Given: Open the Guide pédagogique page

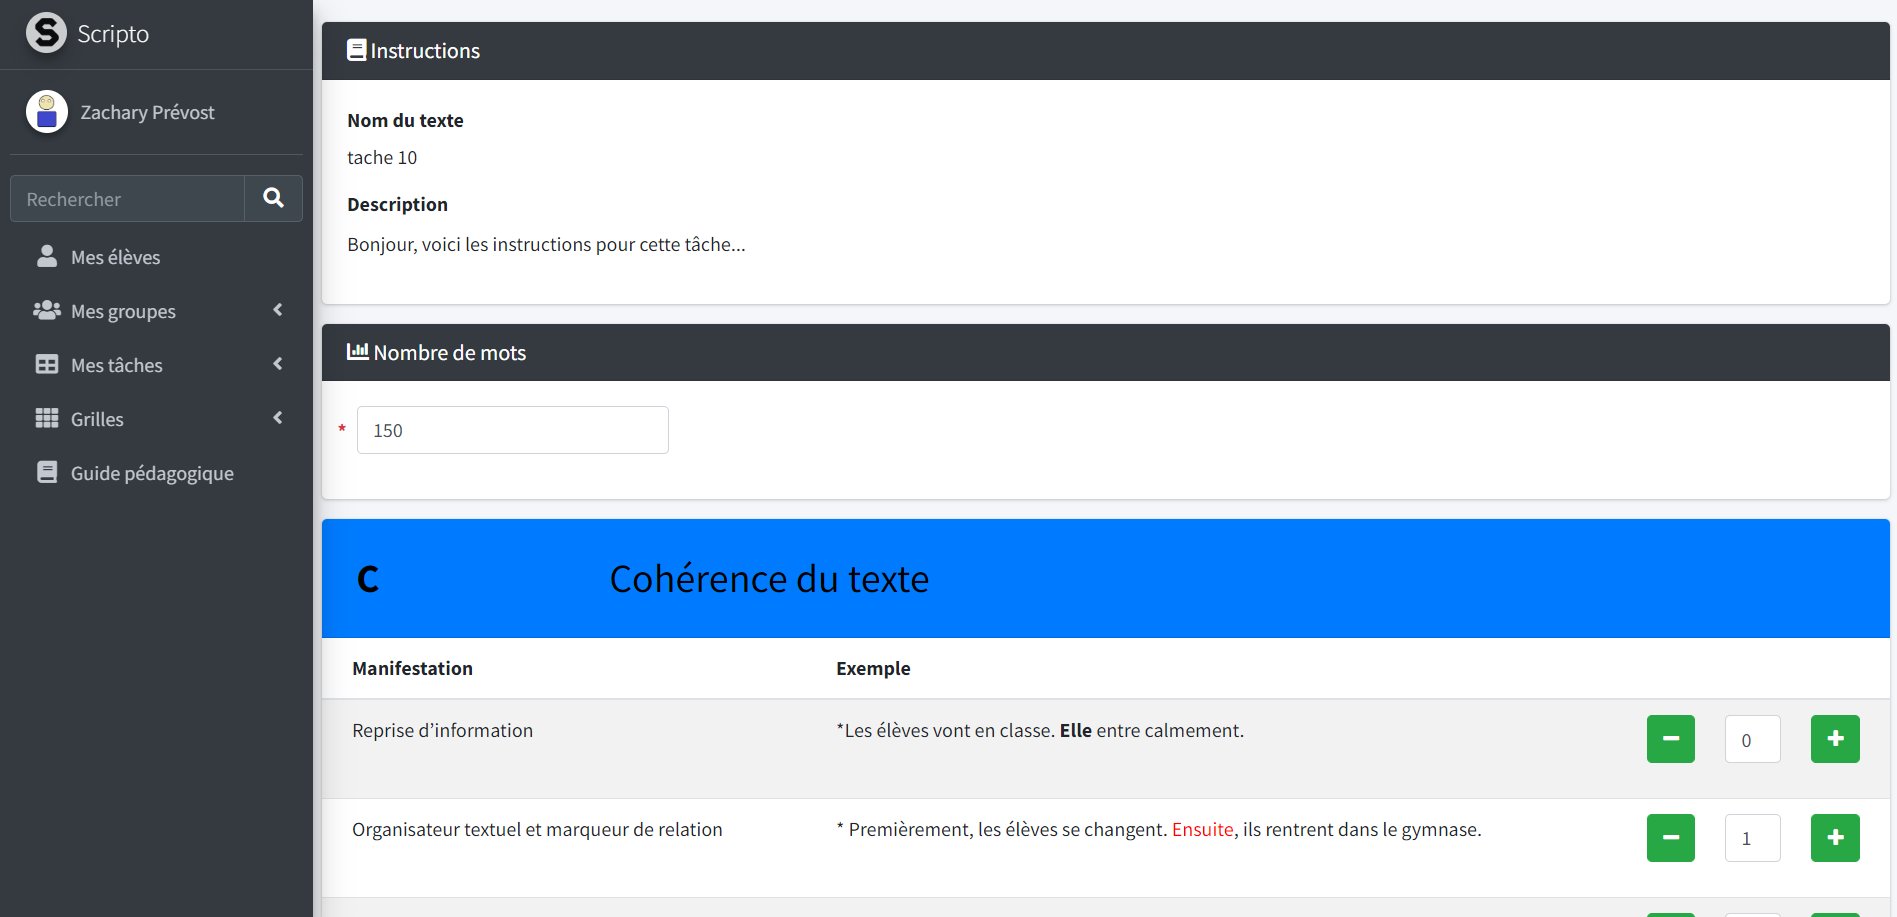Looking at the screenshot, I should click(152, 472).
